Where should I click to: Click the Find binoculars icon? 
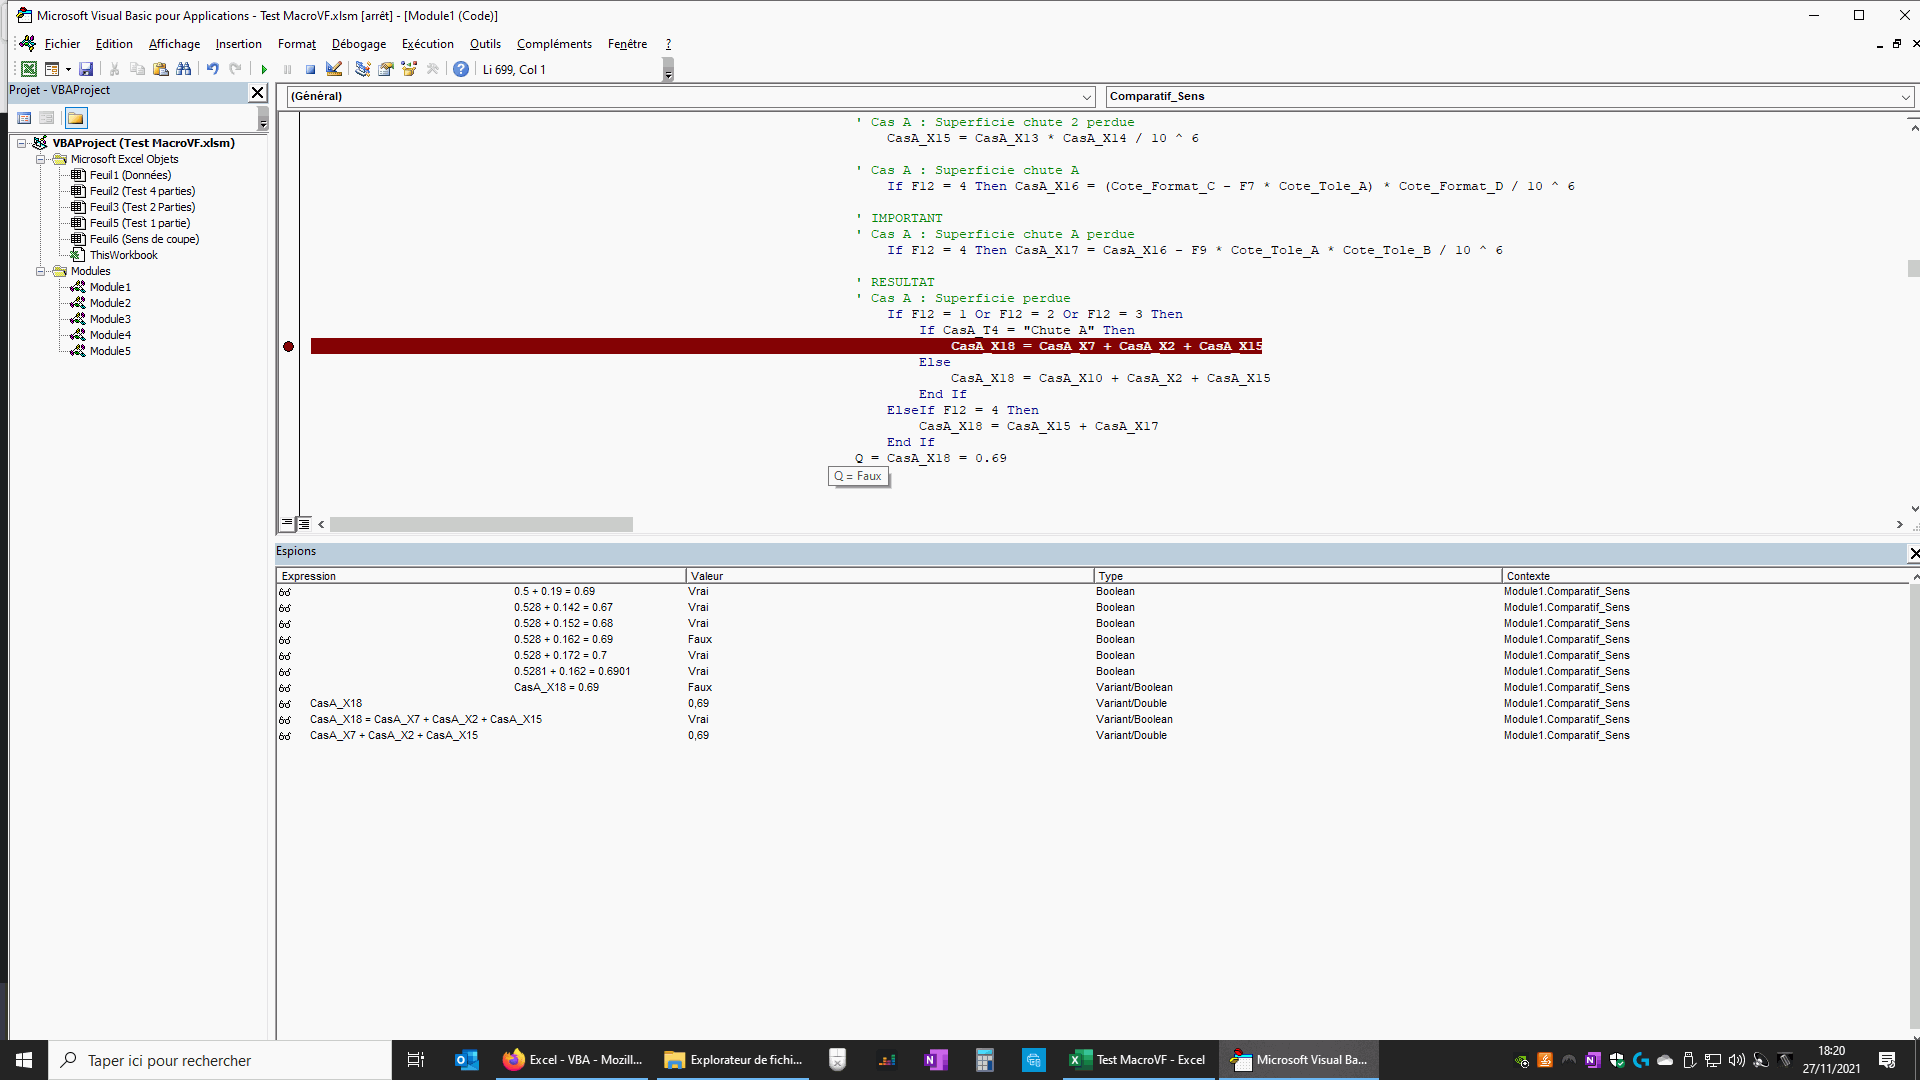183,69
